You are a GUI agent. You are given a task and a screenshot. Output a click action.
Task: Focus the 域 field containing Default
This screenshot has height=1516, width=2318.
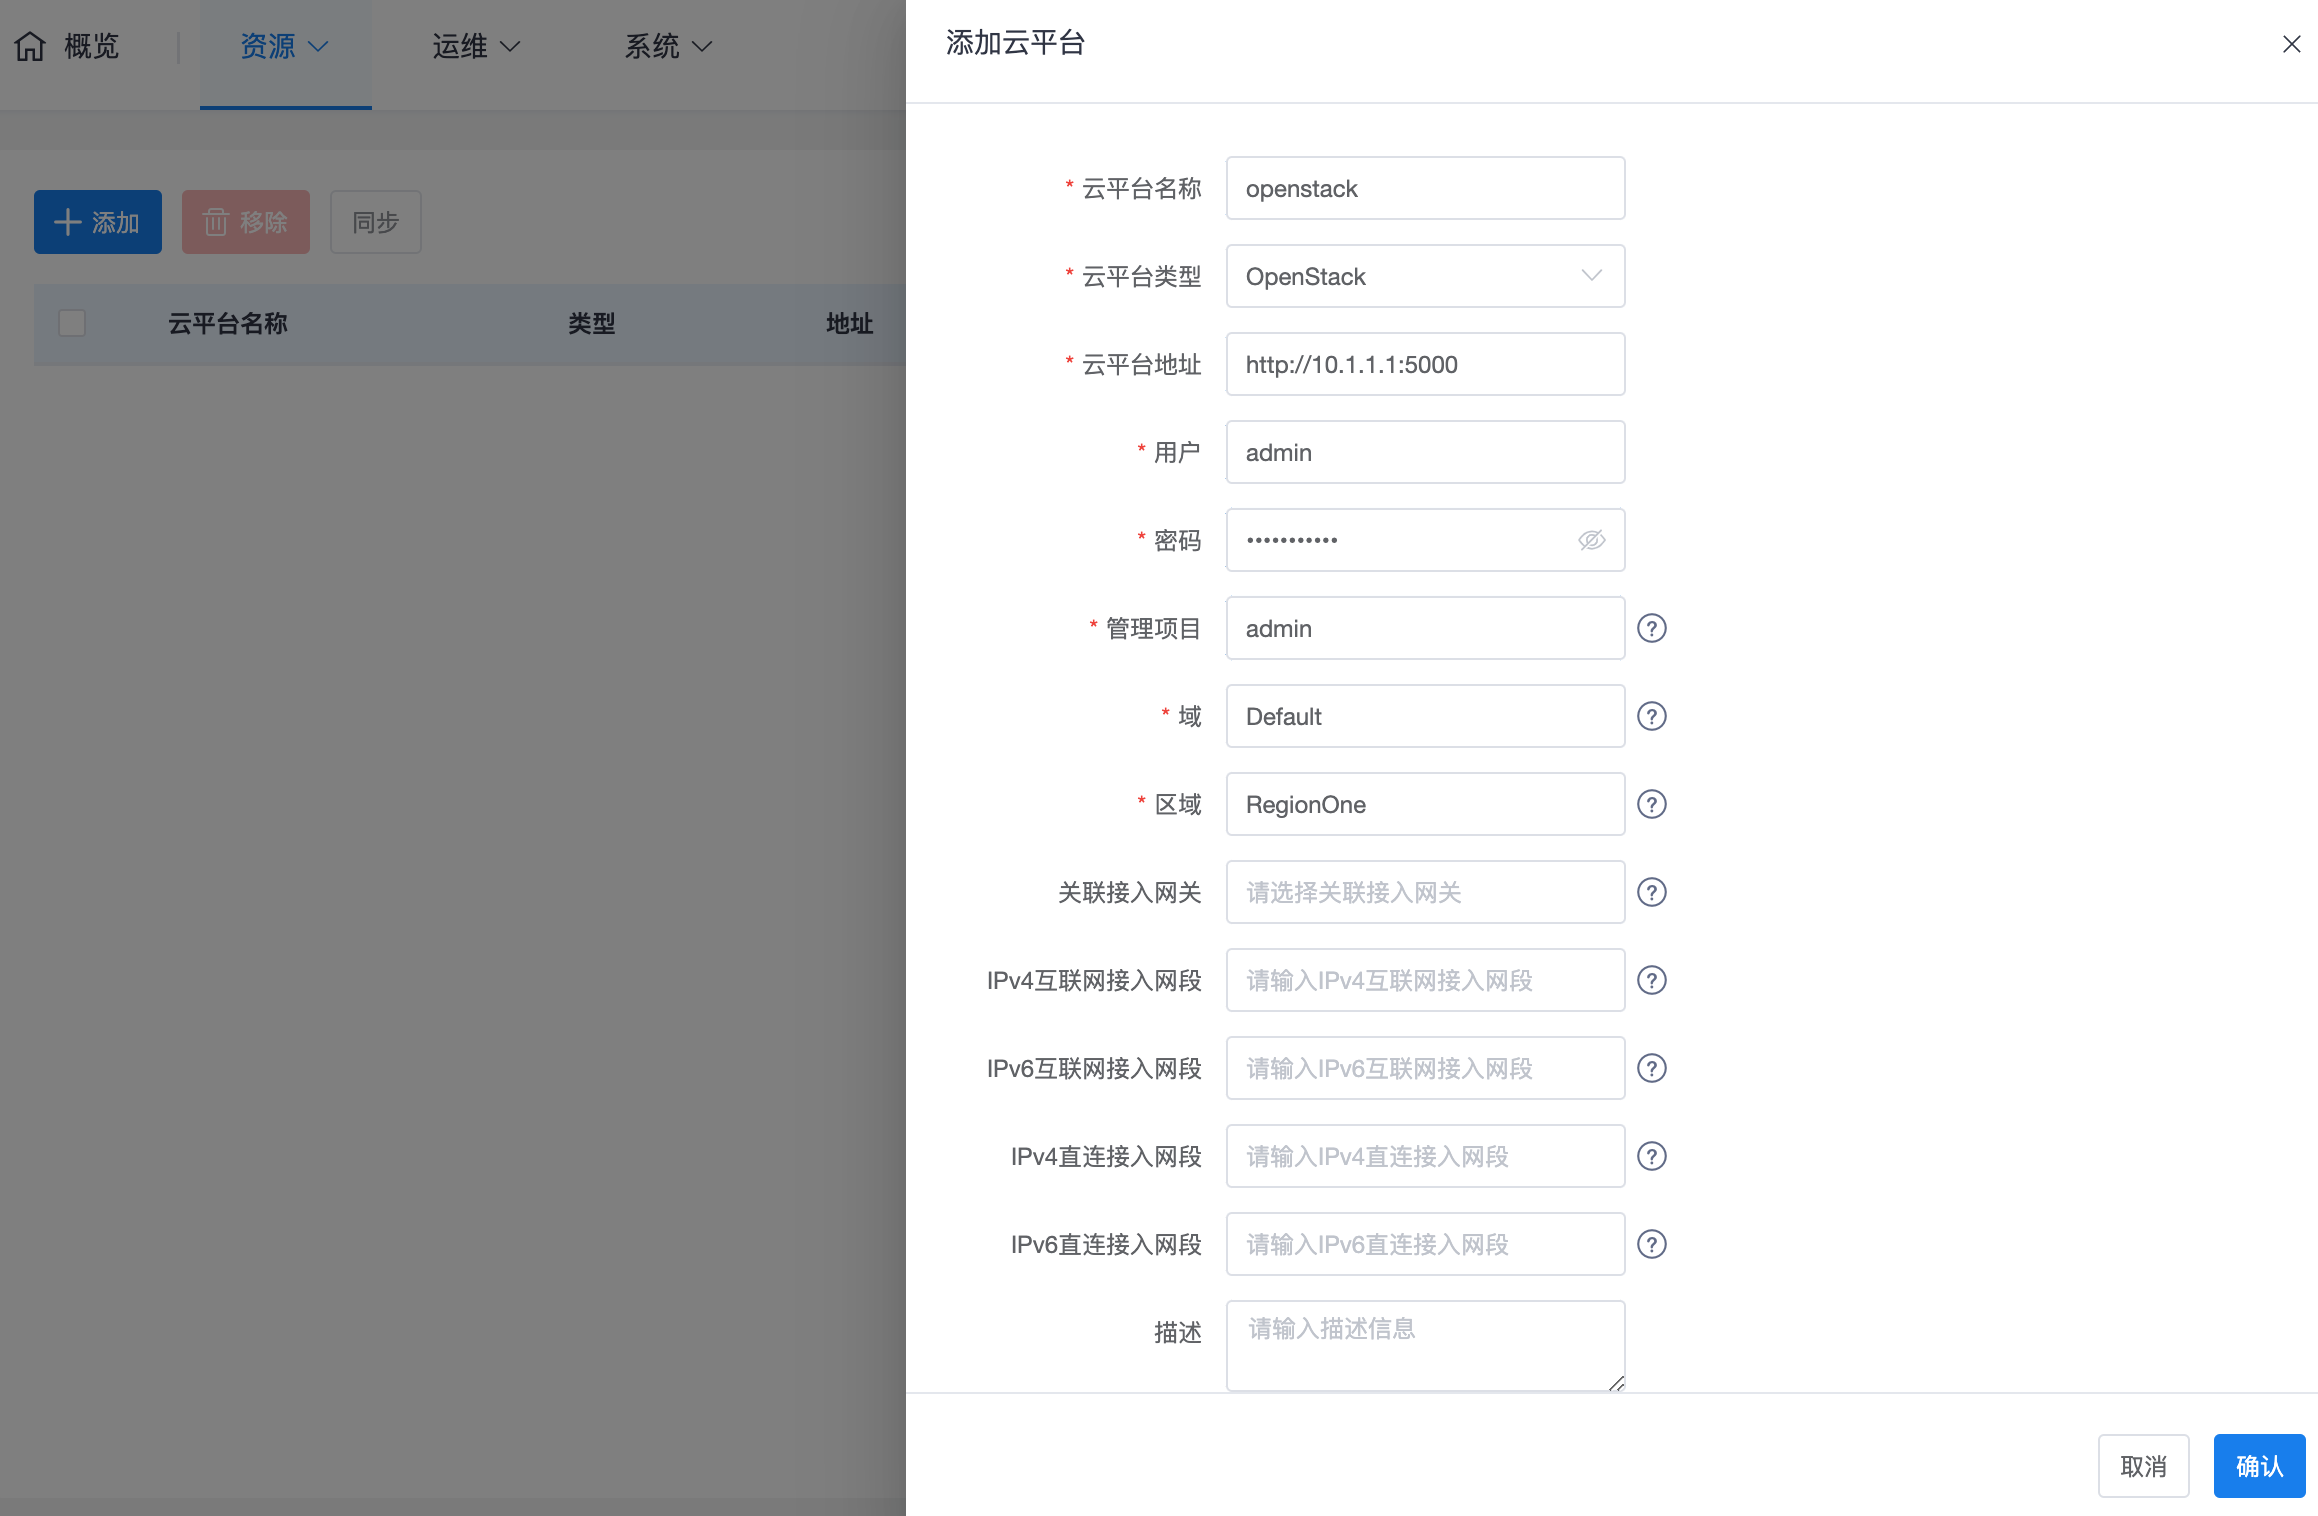[1425, 716]
